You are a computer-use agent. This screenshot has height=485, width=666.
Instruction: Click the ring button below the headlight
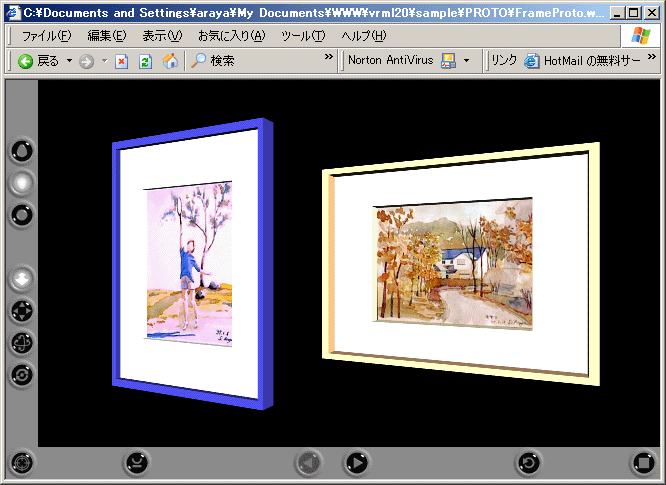(22, 215)
